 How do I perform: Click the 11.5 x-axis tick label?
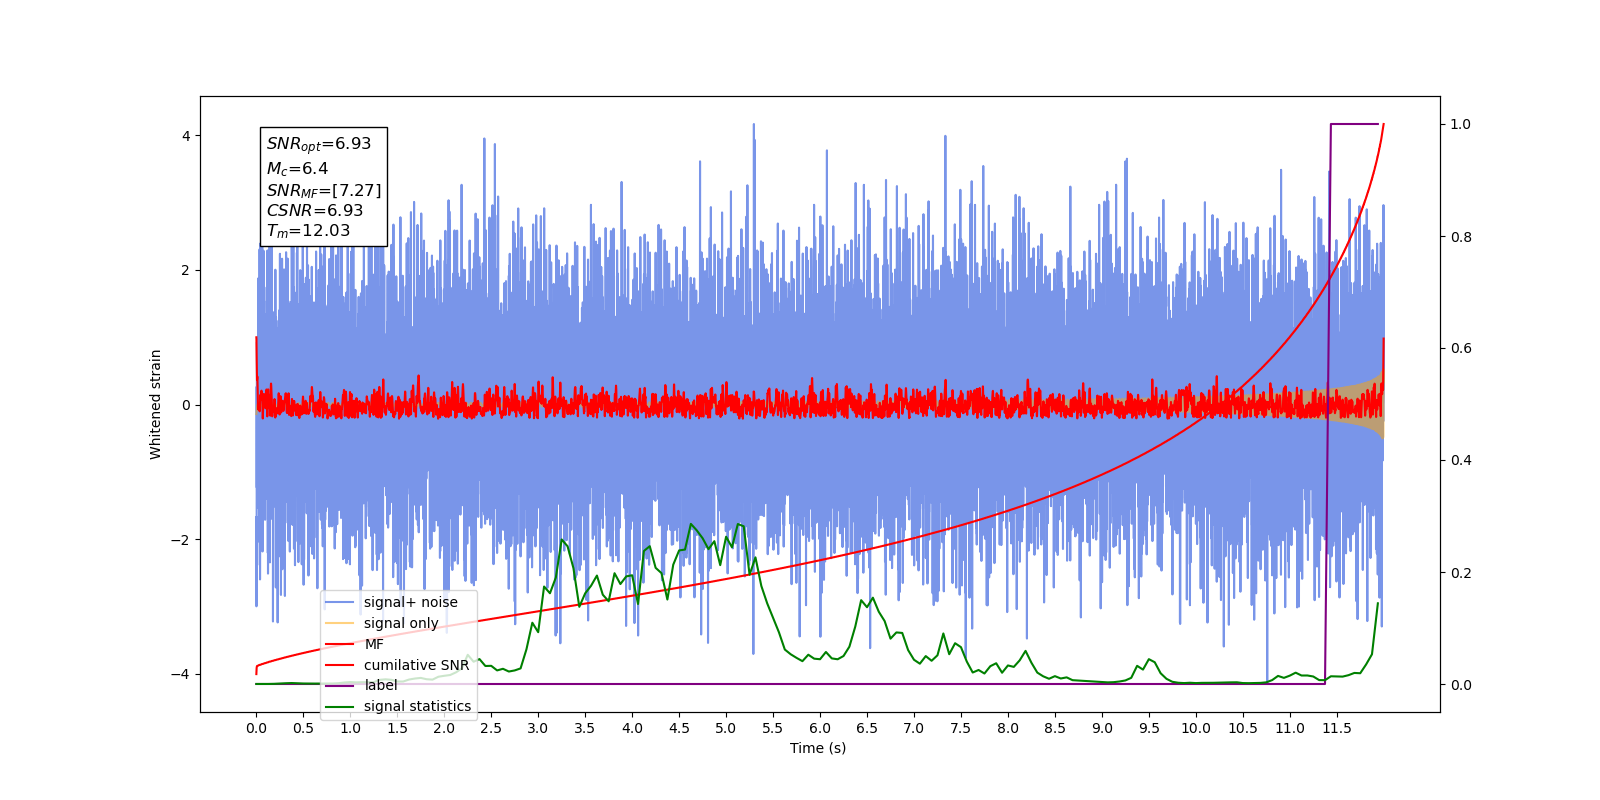click(x=1337, y=728)
